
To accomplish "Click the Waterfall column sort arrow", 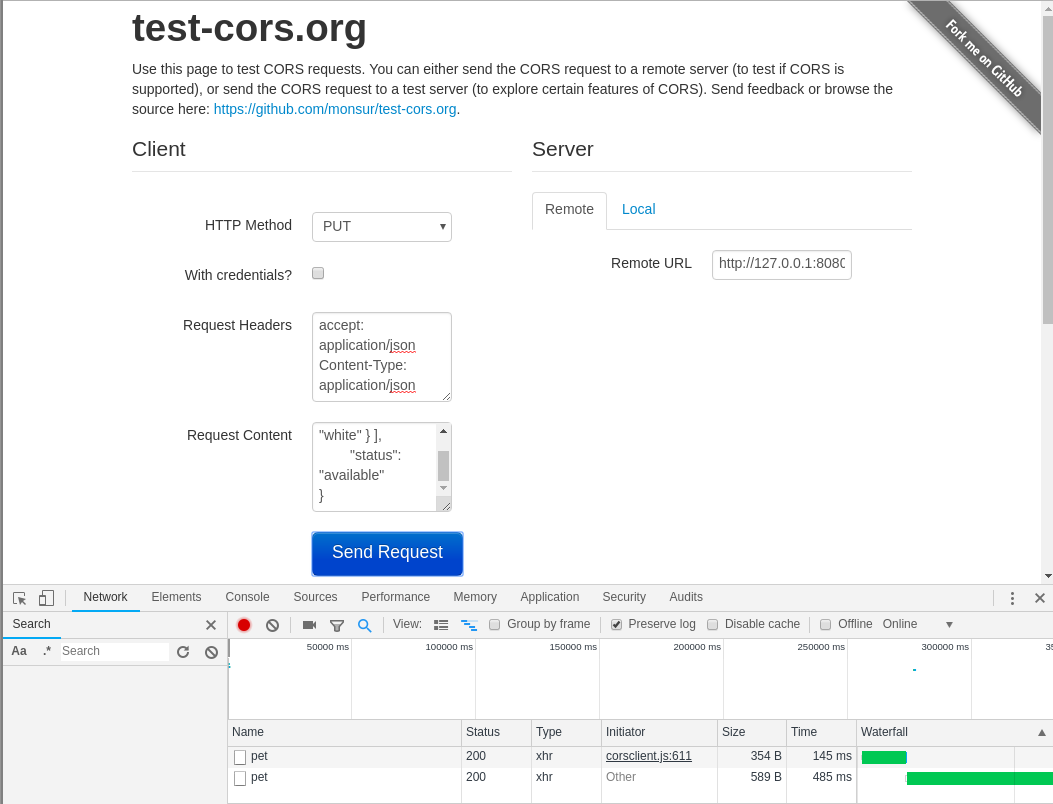I will coord(1042,732).
